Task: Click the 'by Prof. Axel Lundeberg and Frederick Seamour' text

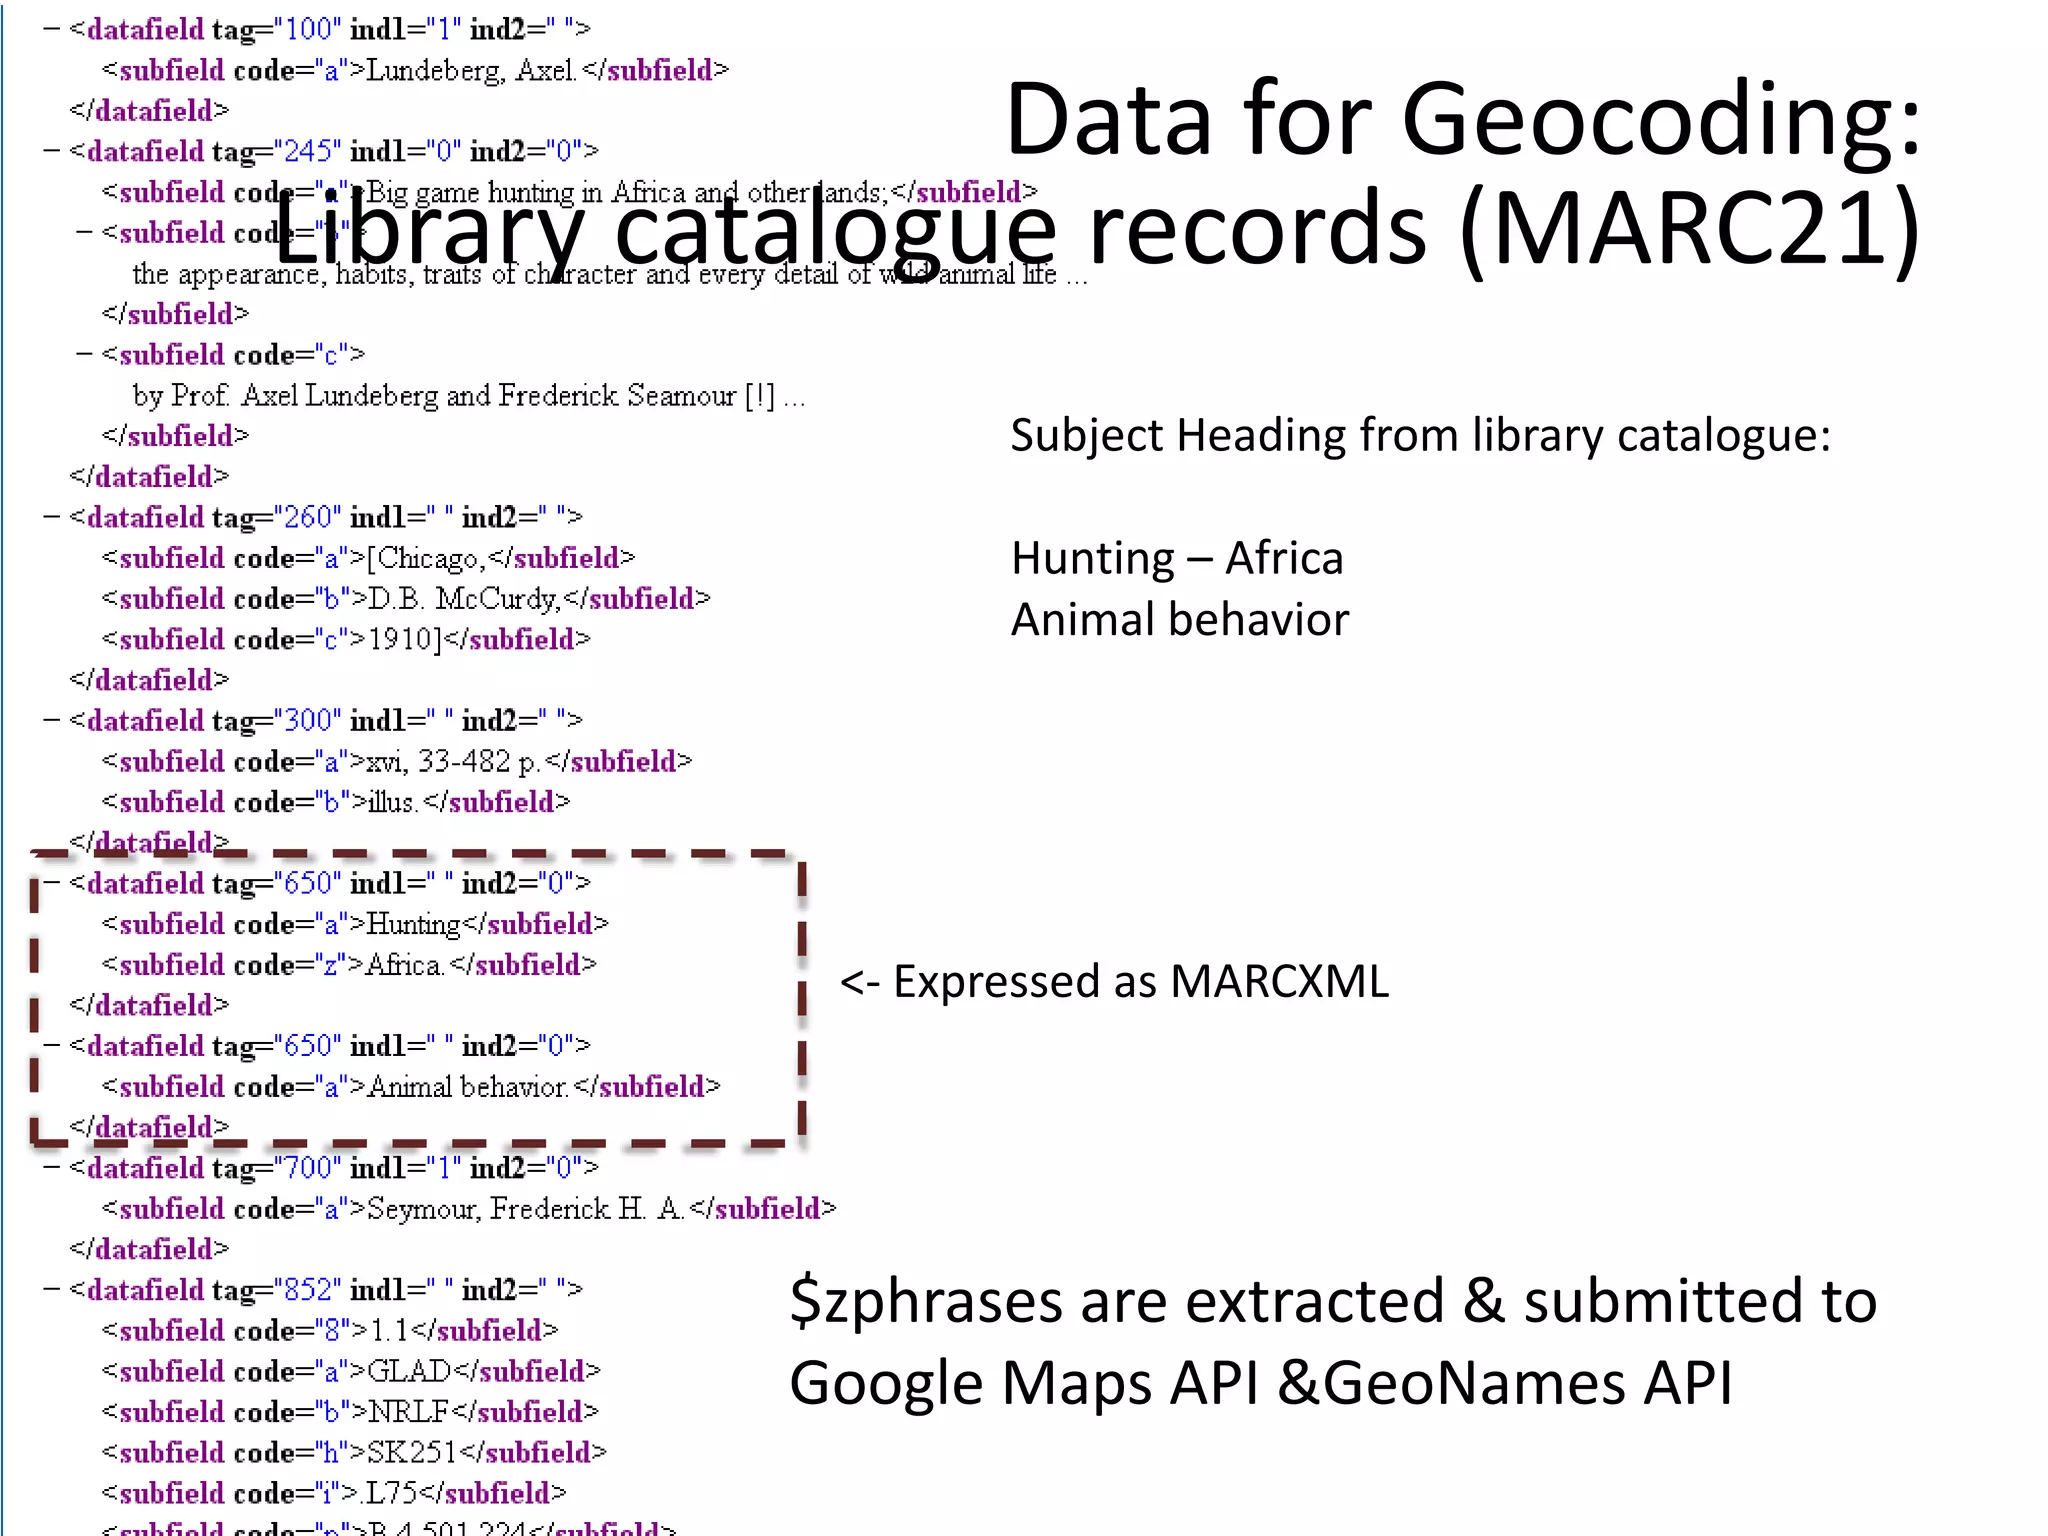Action: pos(469,396)
